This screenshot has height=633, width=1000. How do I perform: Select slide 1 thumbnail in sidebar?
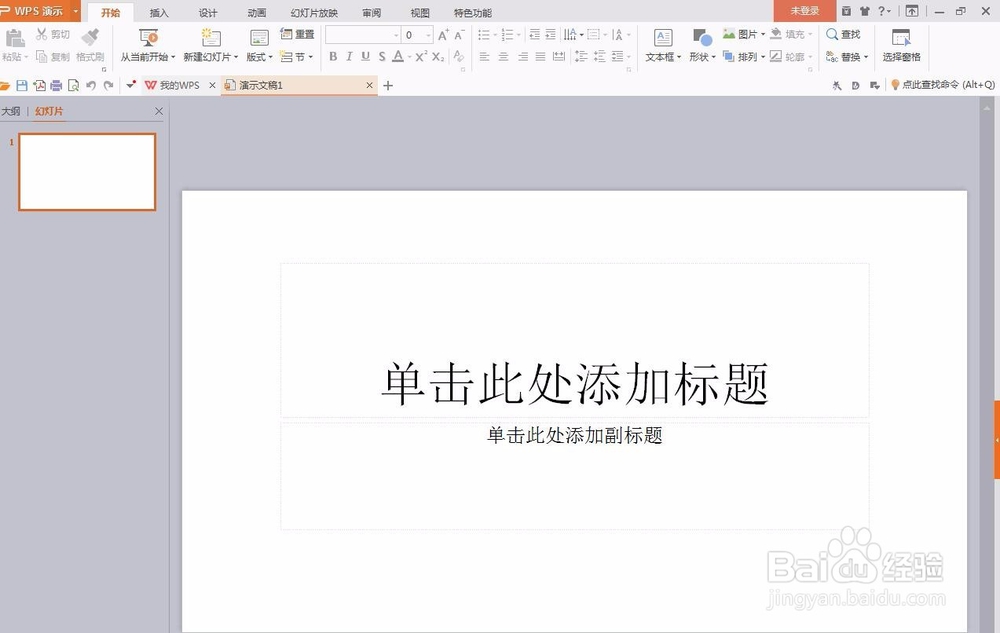pos(85,171)
